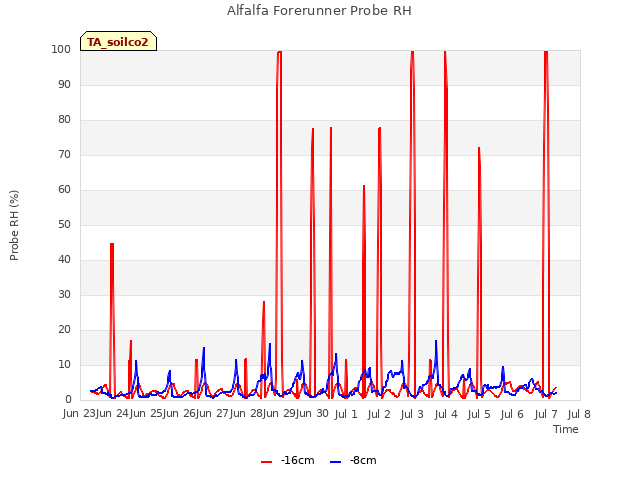This screenshot has width=640, height=480.
Task: Click the Jul 6 x-axis tick label
Action: (x=512, y=414)
